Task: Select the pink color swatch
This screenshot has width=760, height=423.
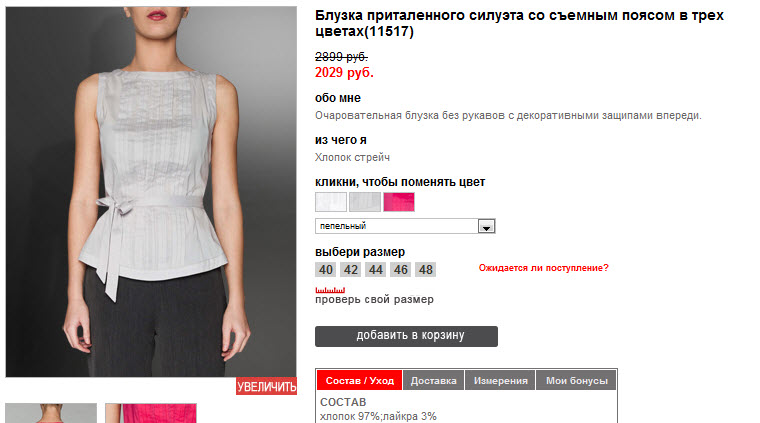Action: pyautogui.click(x=399, y=202)
